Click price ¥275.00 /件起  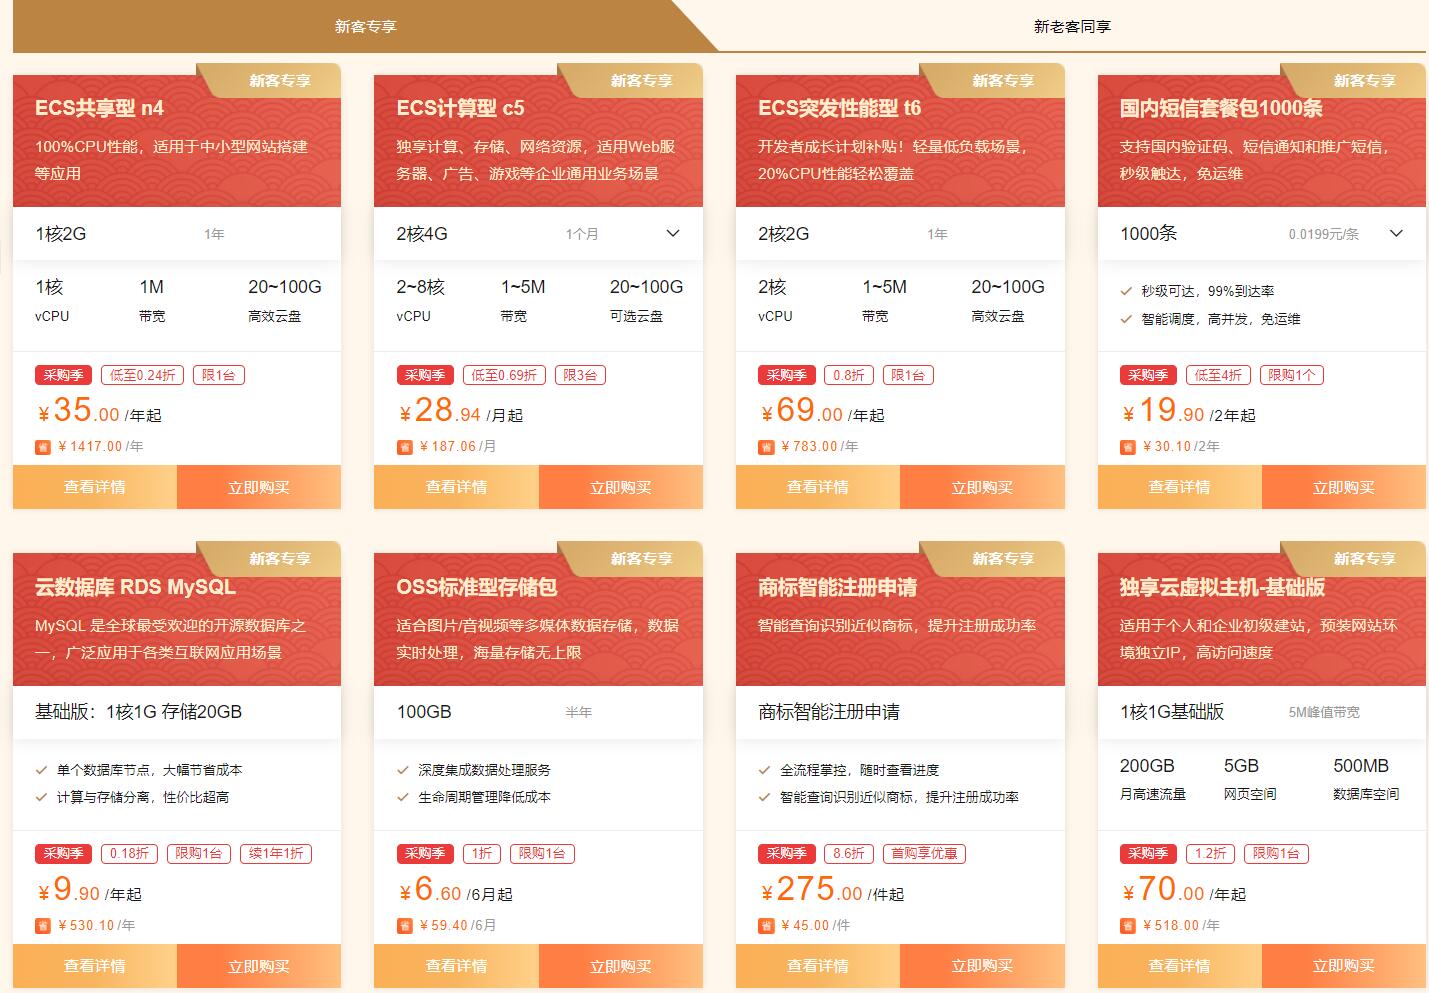tap(831, 890)
